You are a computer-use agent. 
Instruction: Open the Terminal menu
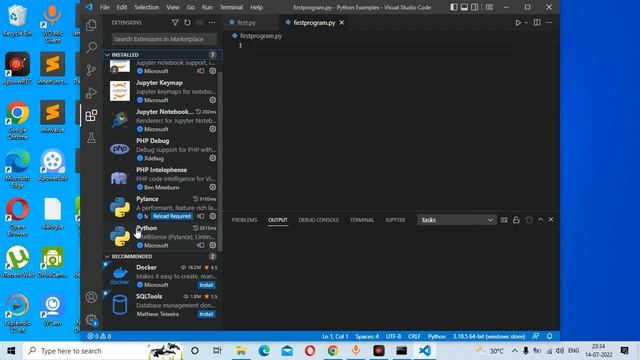231,7
